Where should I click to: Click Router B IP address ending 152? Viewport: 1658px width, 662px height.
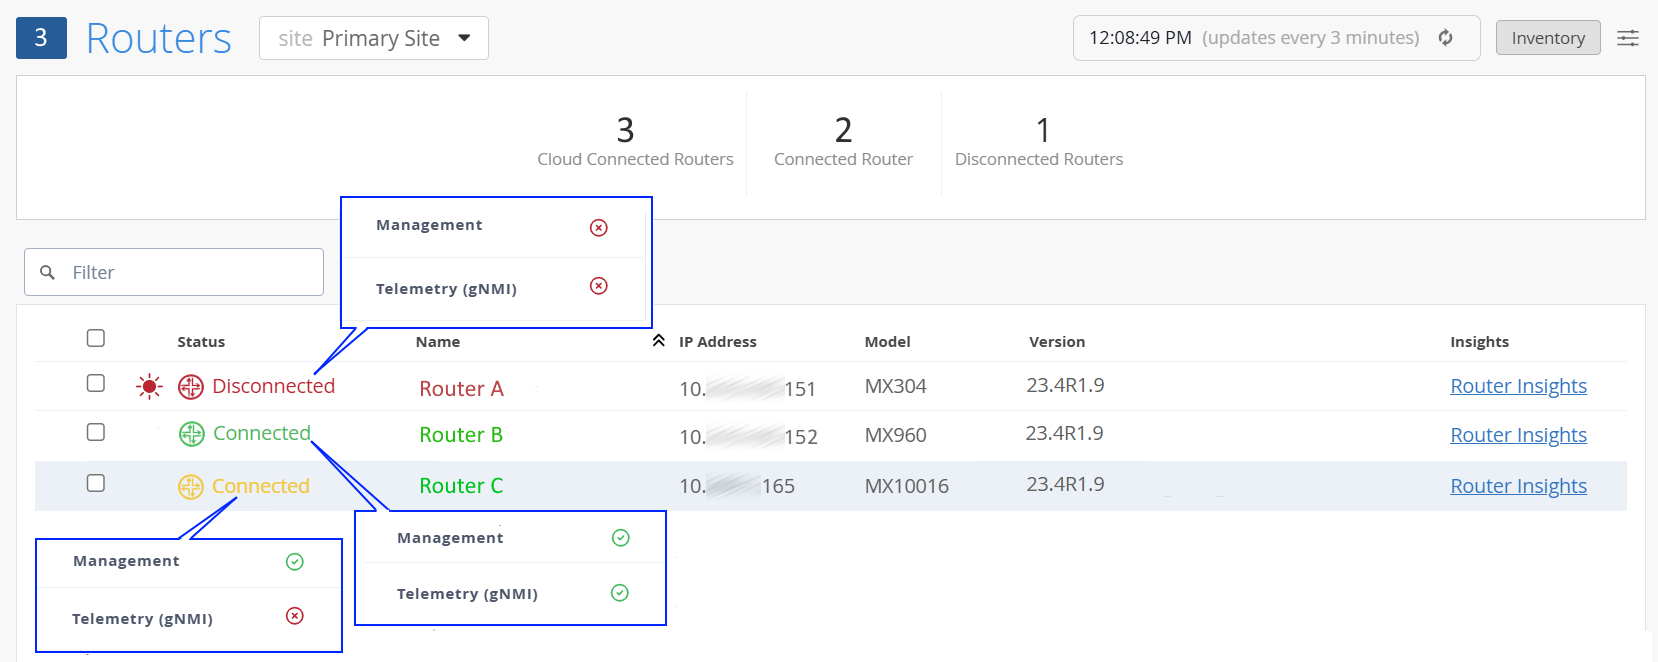(x=748, y=437)
